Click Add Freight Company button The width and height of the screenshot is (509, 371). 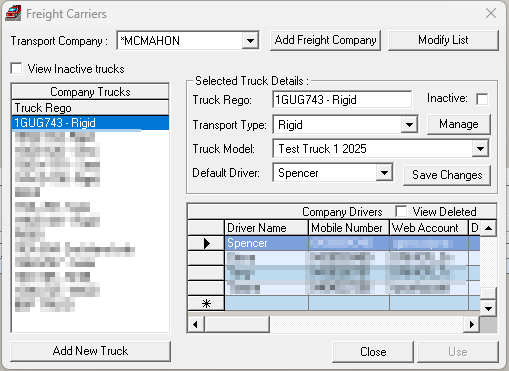(x=325, y=40)
